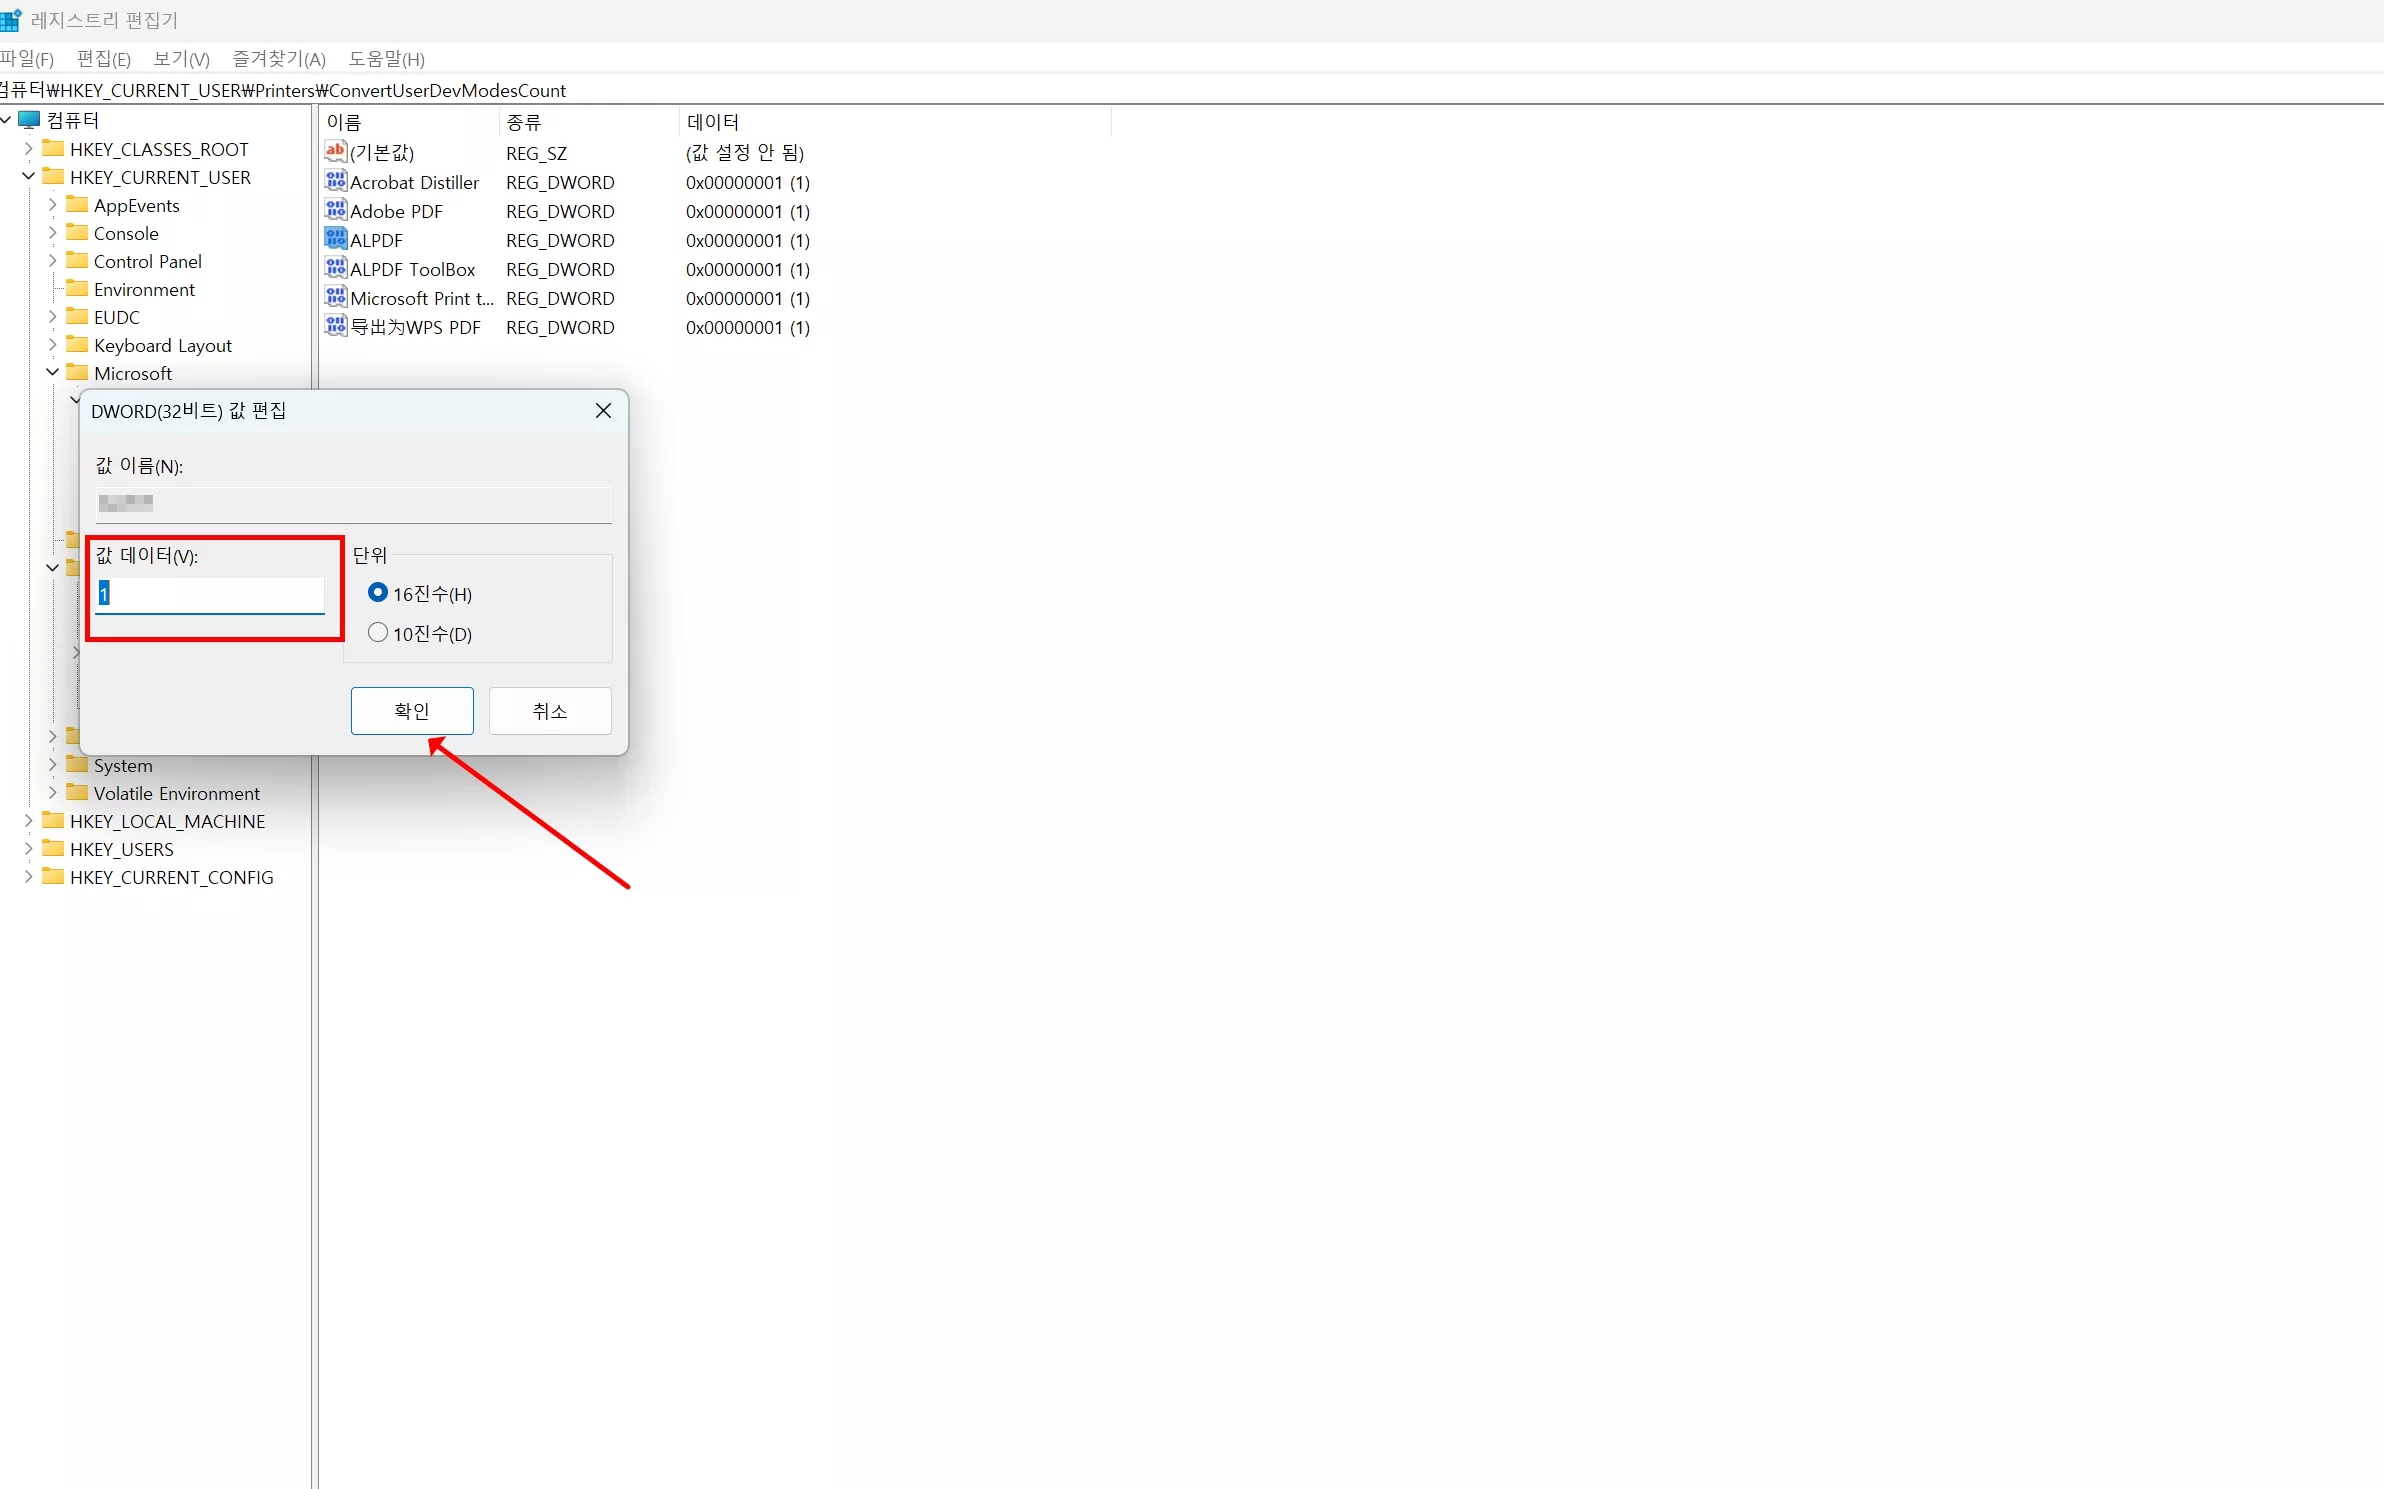Image resolution: width=2384 pixels, height=1489 pixels.
Task: Open the 즐겨찾기(A) favorites menu
Action: [x=279, y=59]
